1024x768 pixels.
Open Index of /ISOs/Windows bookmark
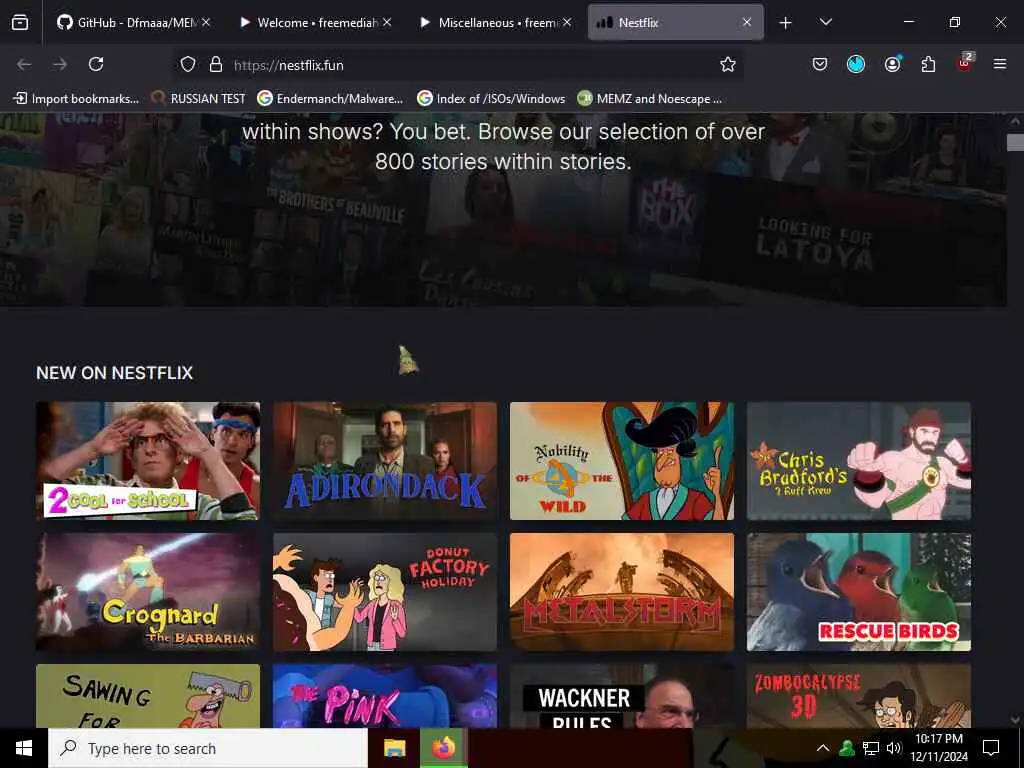click(491, 99)
